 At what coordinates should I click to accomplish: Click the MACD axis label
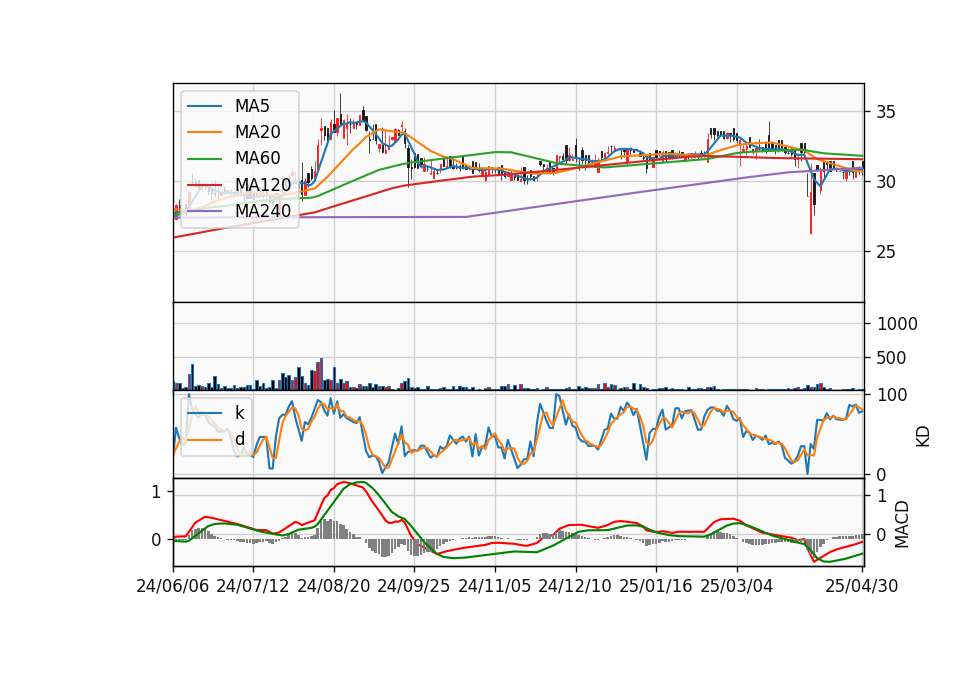[x=902, y=524]
